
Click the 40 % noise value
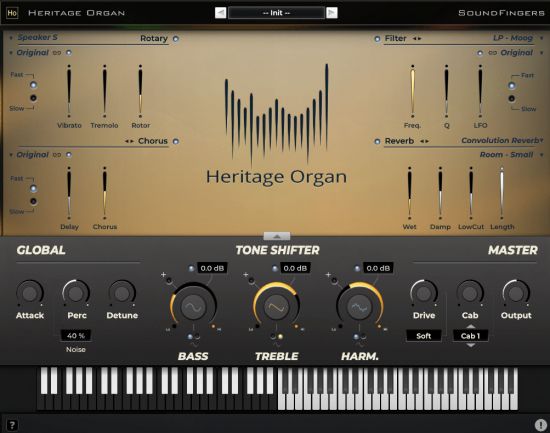(76, 335)
